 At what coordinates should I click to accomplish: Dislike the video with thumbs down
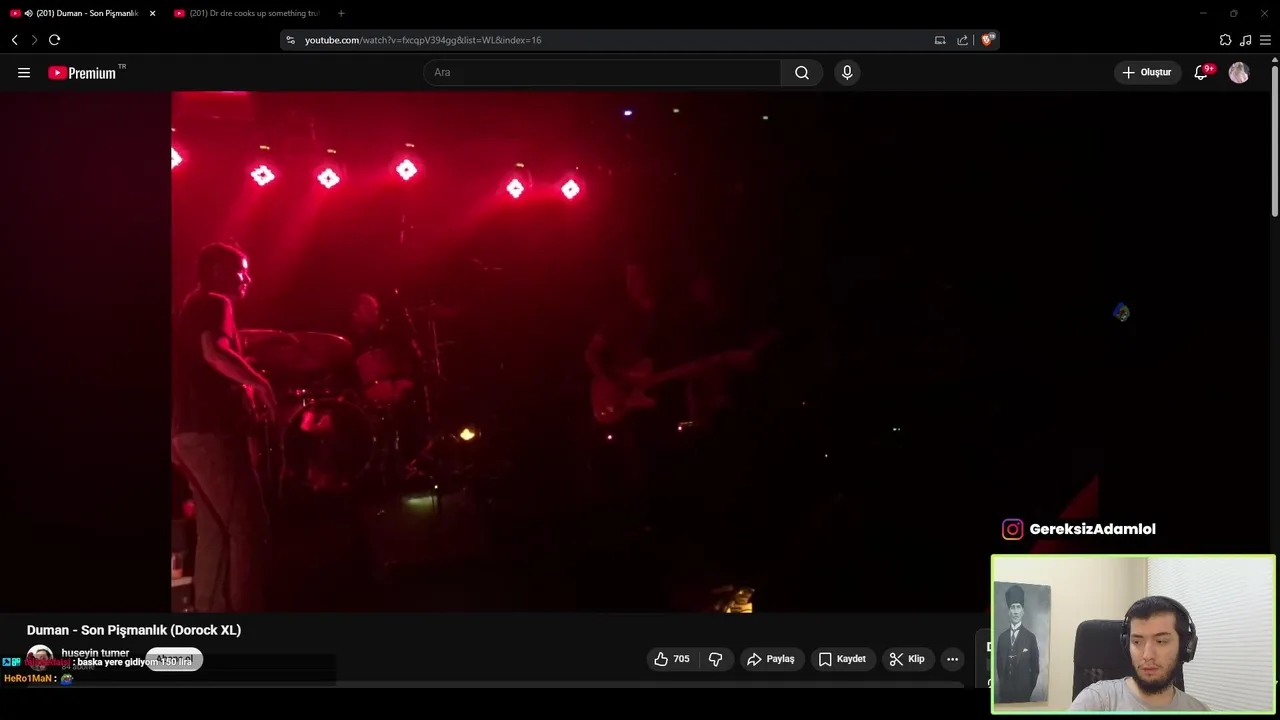(715, 659)
